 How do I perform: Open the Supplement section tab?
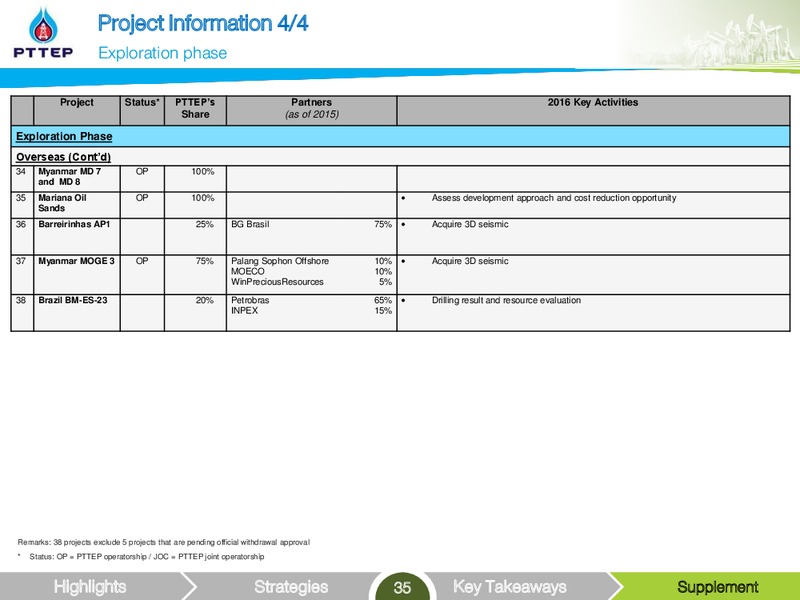coord(717,586)
